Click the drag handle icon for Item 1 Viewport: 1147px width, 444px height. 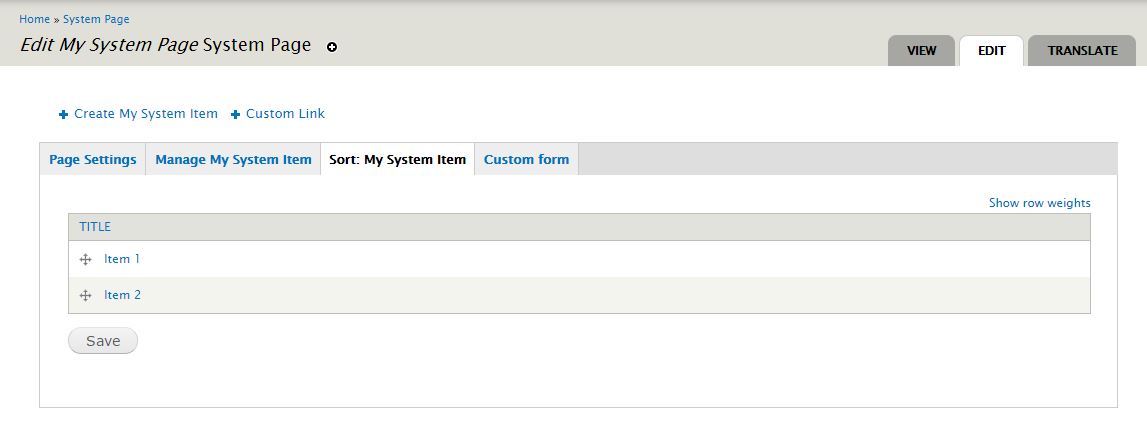pyautogui.click(x=85, y=259)
